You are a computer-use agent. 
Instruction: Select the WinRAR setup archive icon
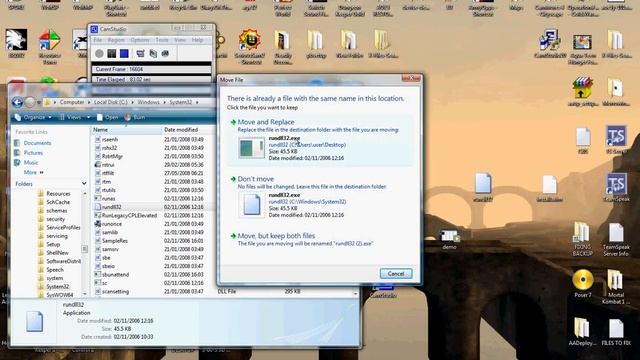582,91
